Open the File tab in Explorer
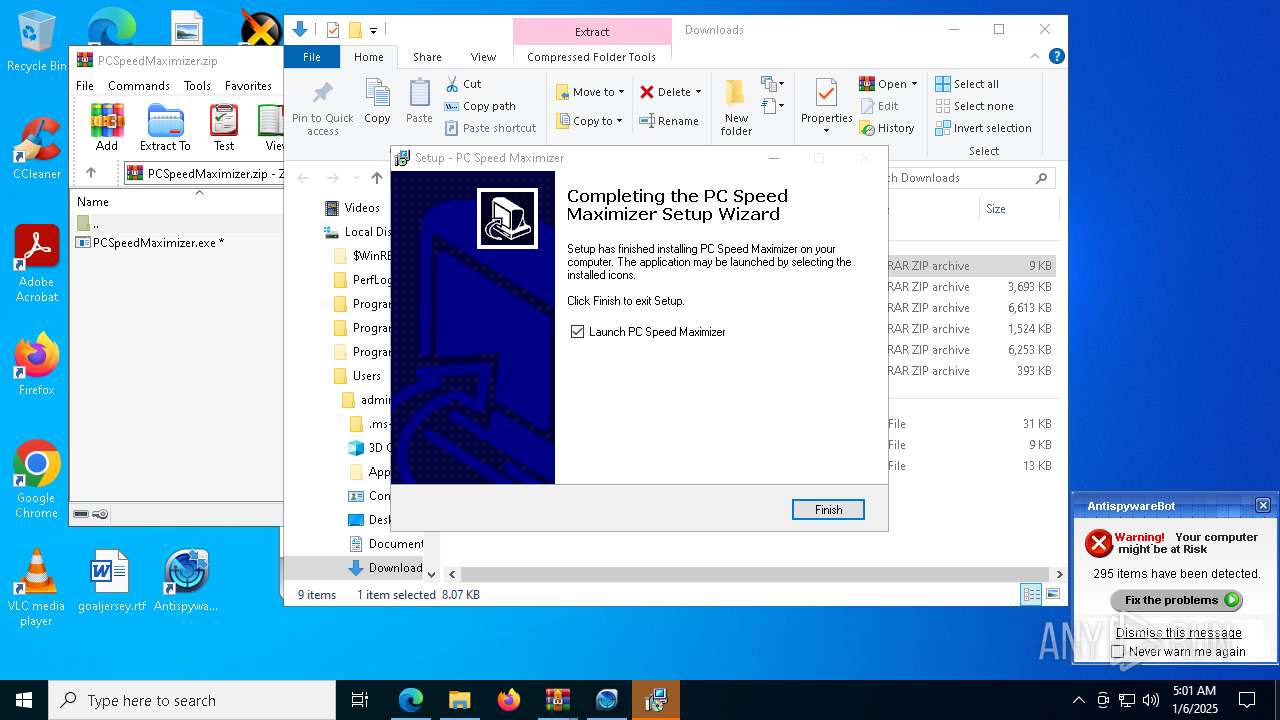This screenshot has height=720, width=1280. pos(312,57)
